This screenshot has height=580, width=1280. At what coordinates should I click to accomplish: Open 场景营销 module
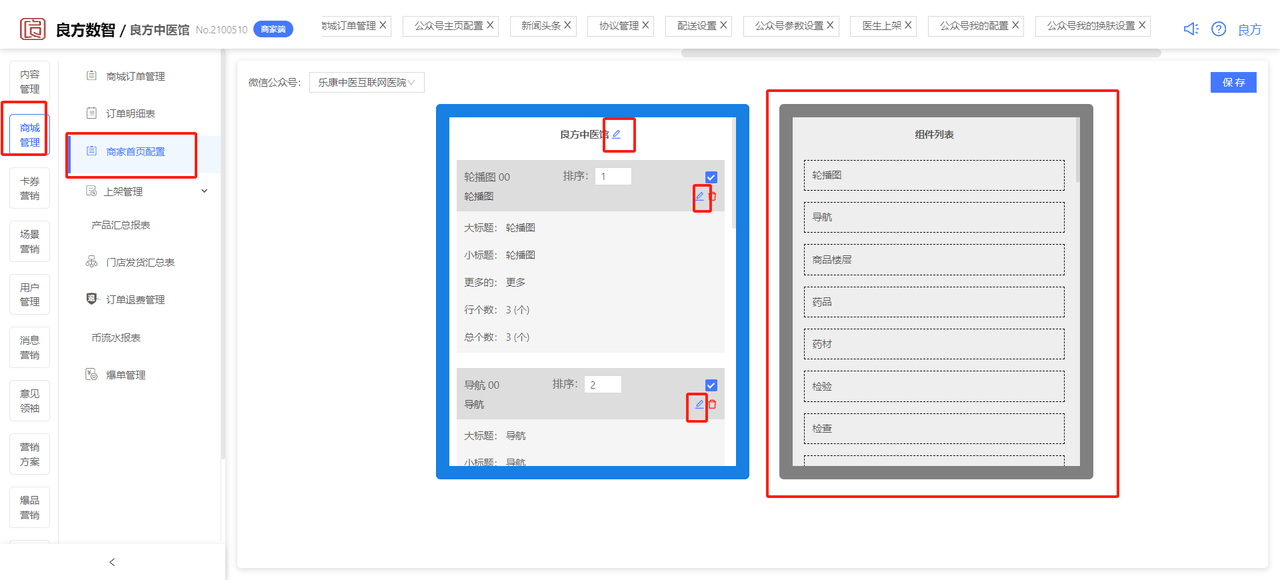click(x=30, y=241)
